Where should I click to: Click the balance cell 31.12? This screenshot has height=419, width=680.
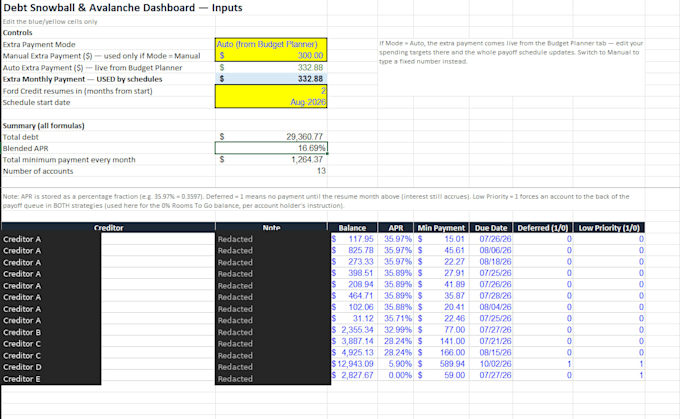coord(352,318)
